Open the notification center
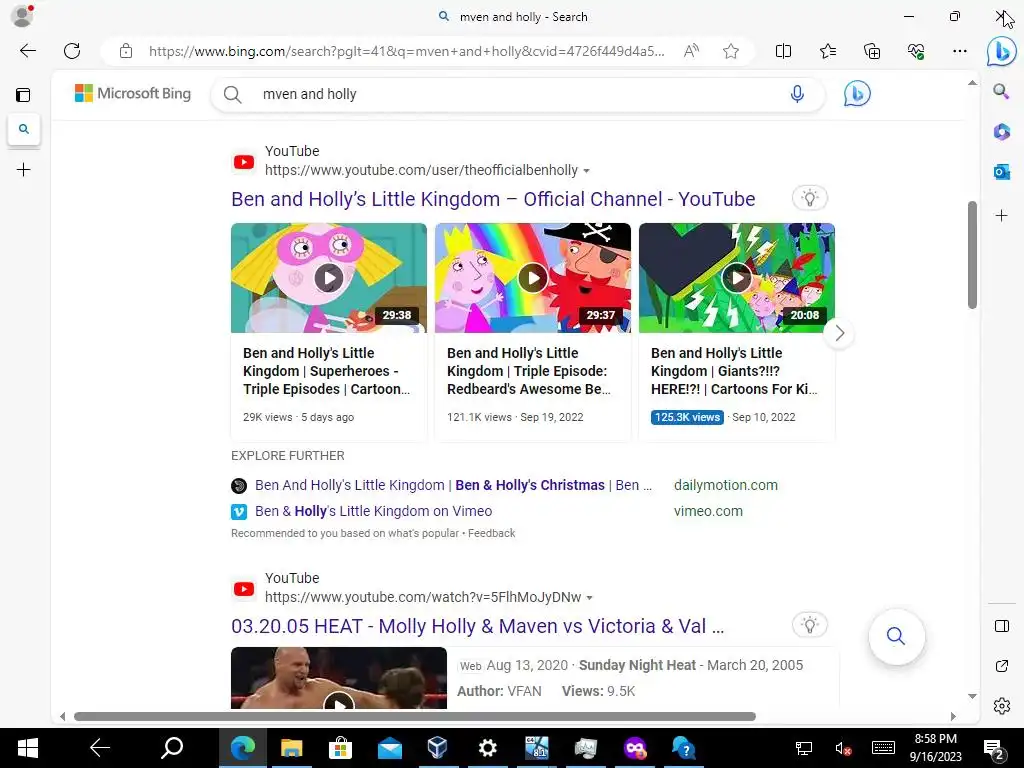This screenshot has height=768, width=1024. 993,749
